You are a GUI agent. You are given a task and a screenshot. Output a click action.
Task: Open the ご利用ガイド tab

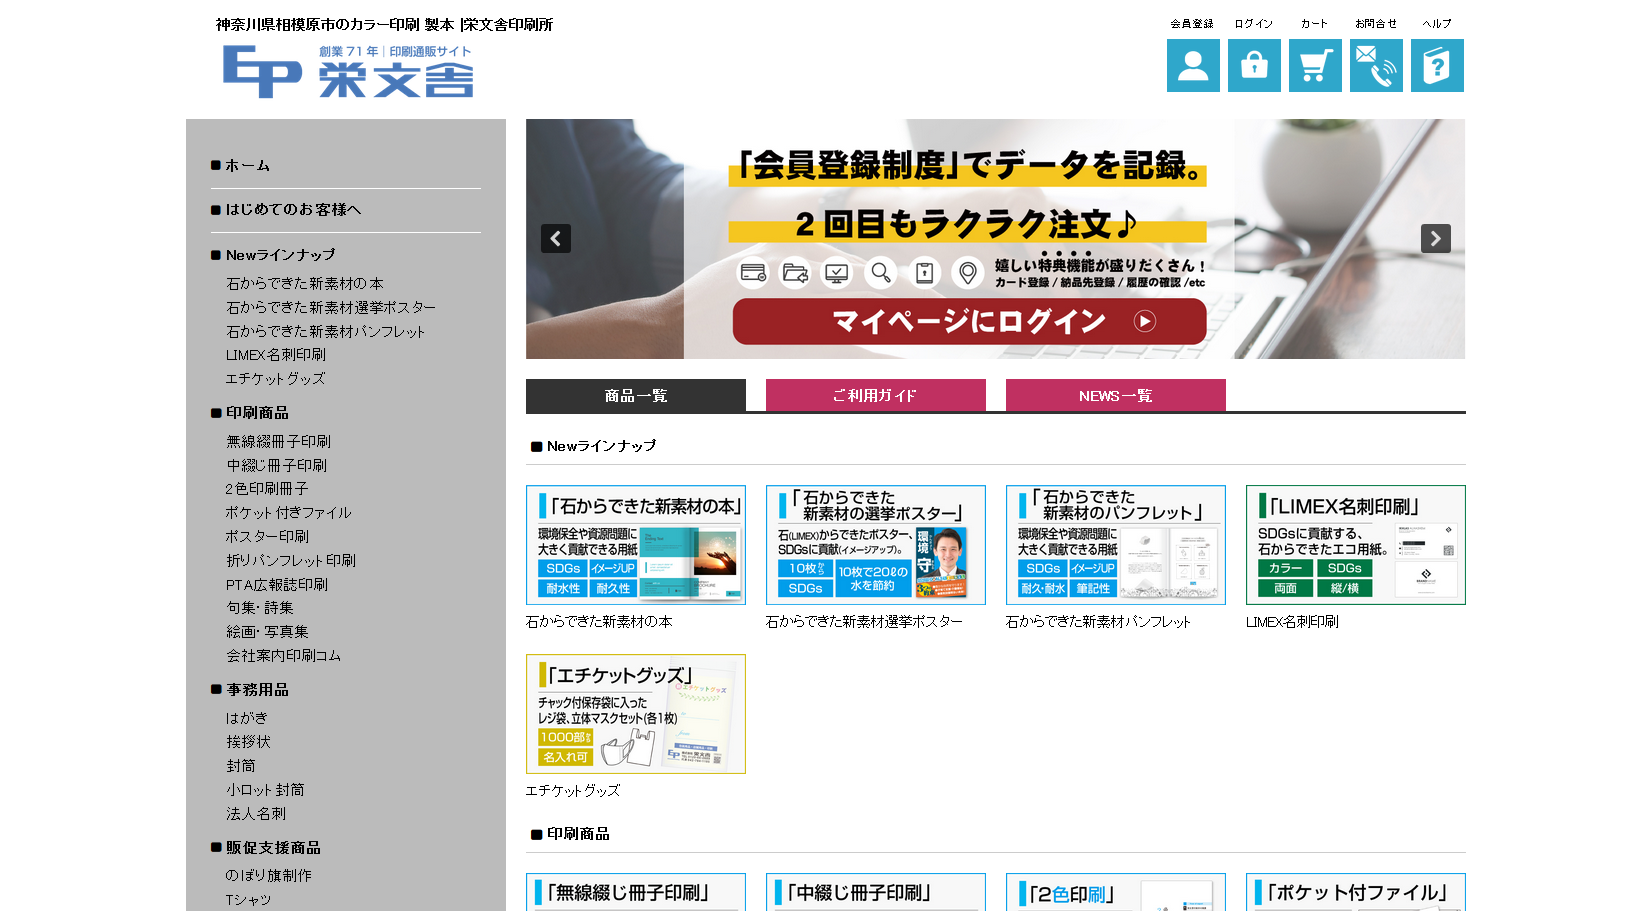(875, 396)
